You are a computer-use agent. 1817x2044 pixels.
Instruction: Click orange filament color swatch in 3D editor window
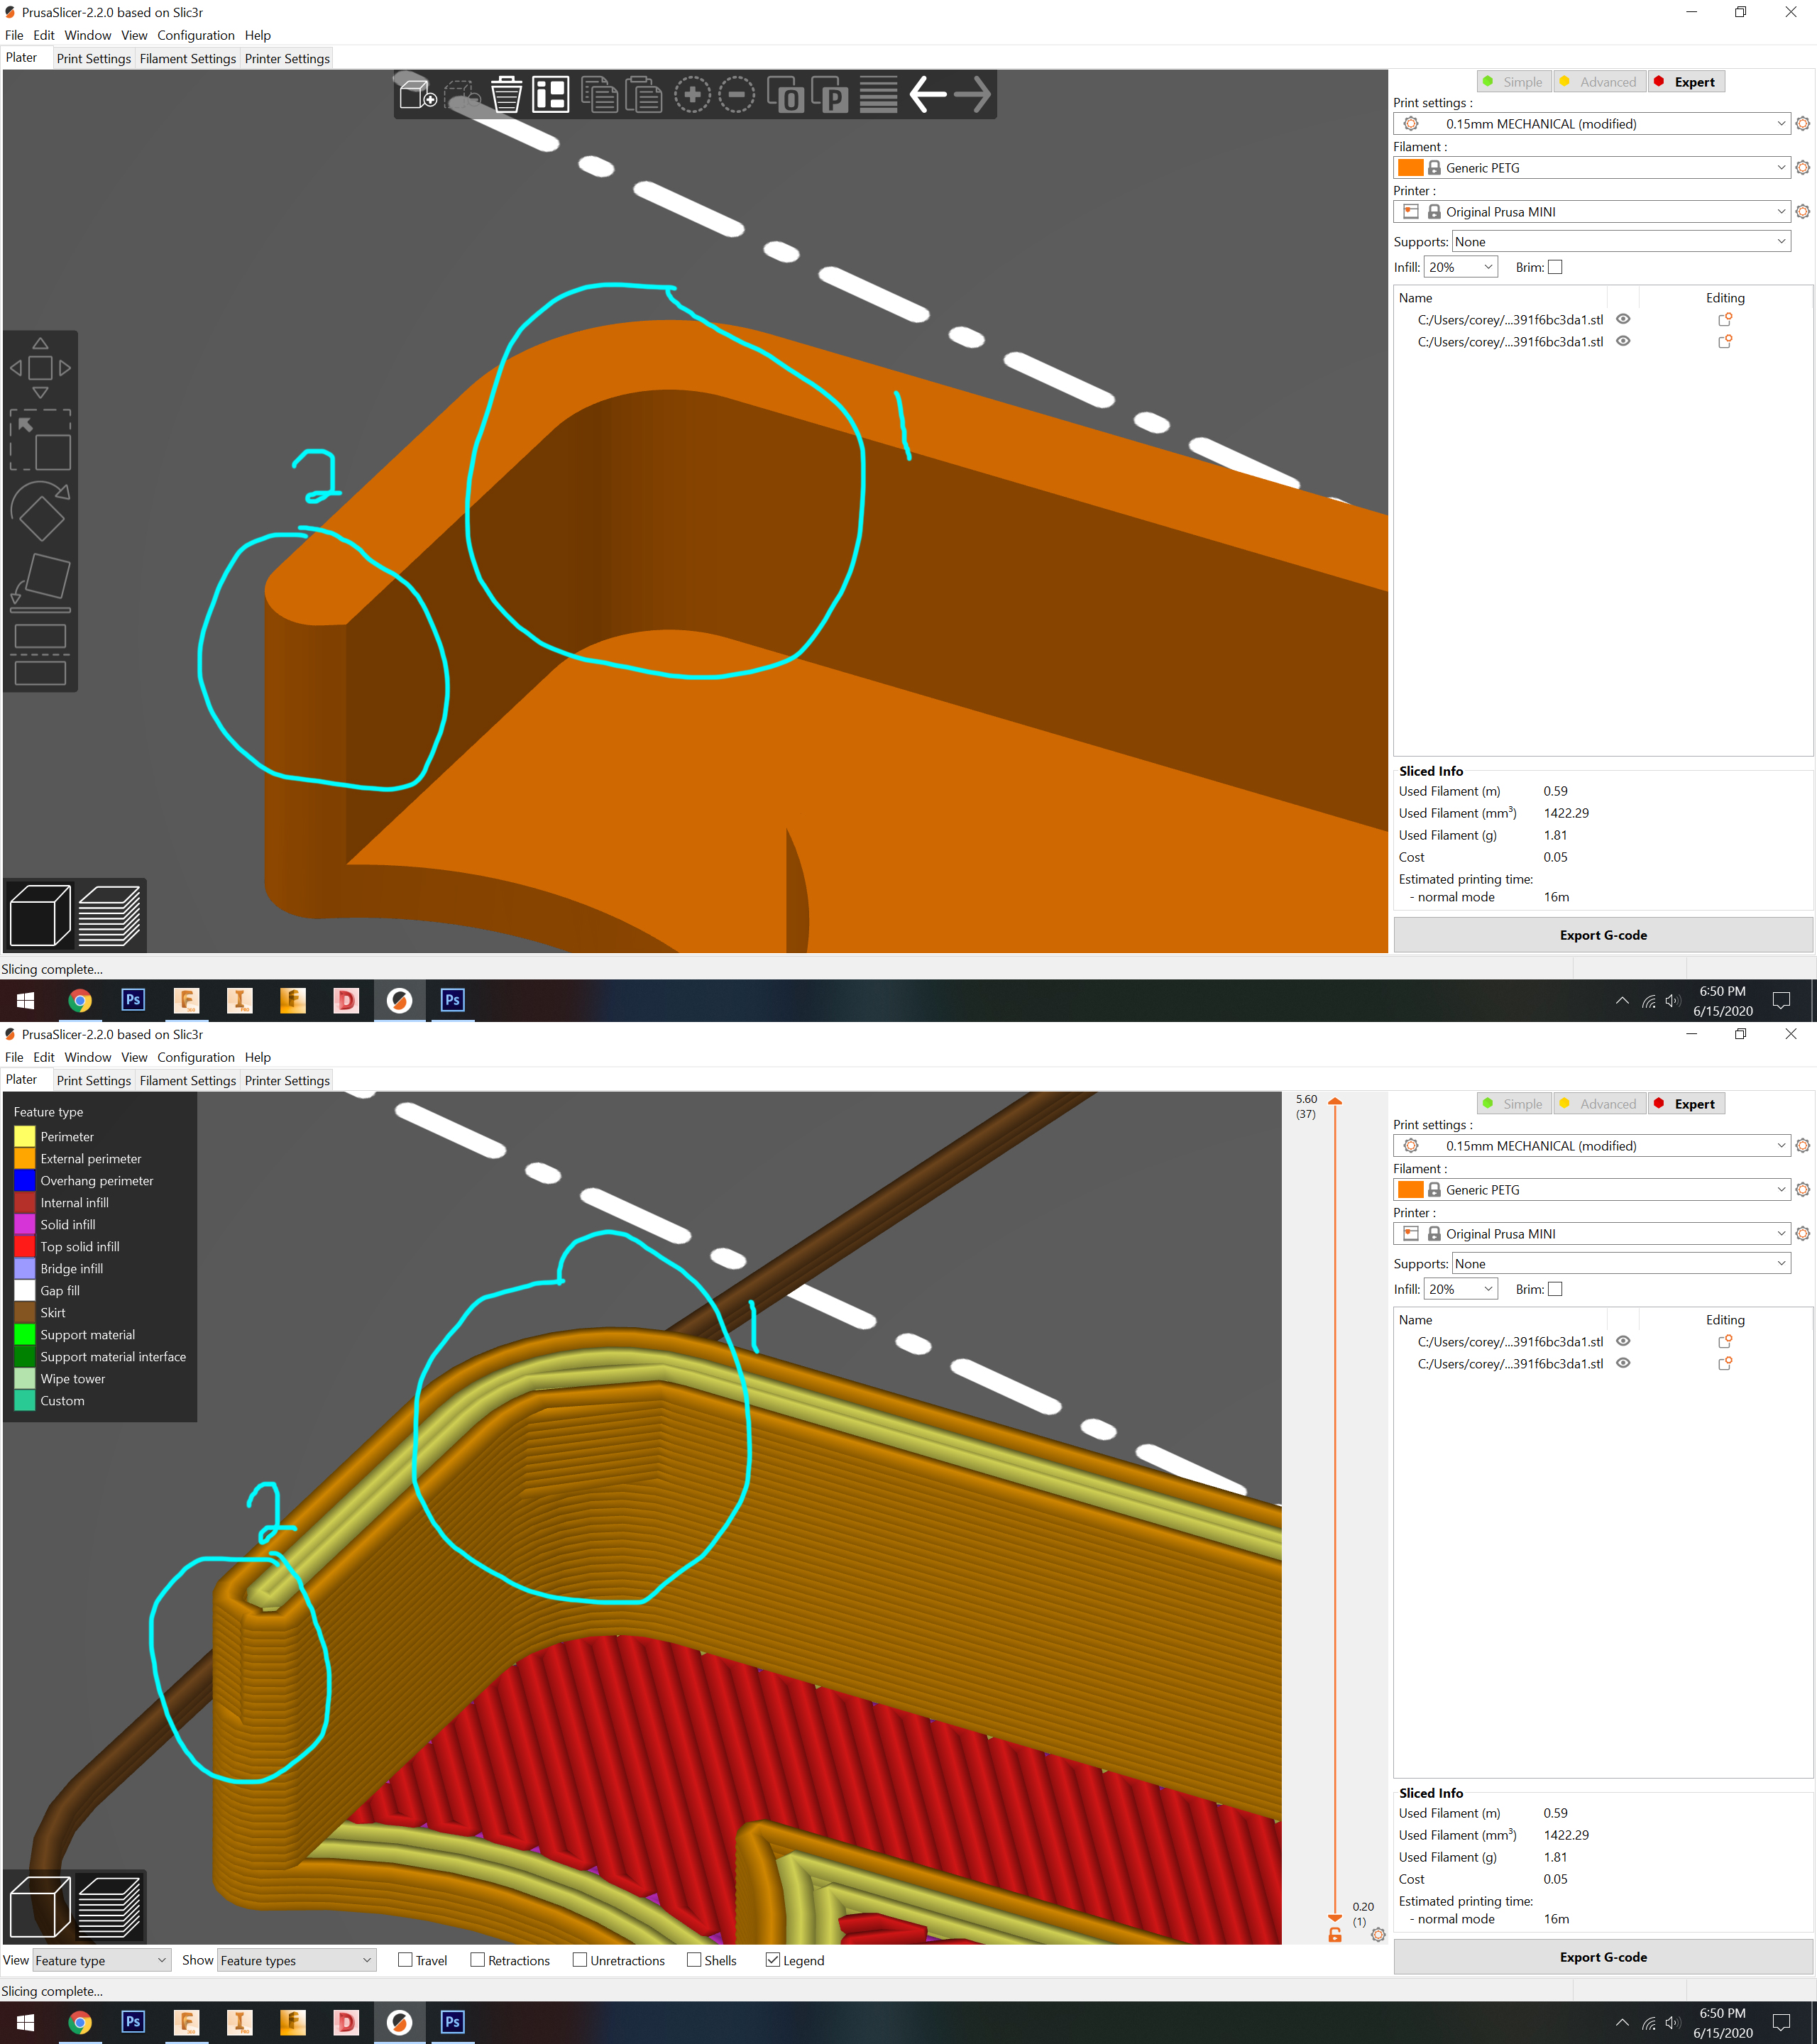pyautogui.click(x=1411, y=167)
